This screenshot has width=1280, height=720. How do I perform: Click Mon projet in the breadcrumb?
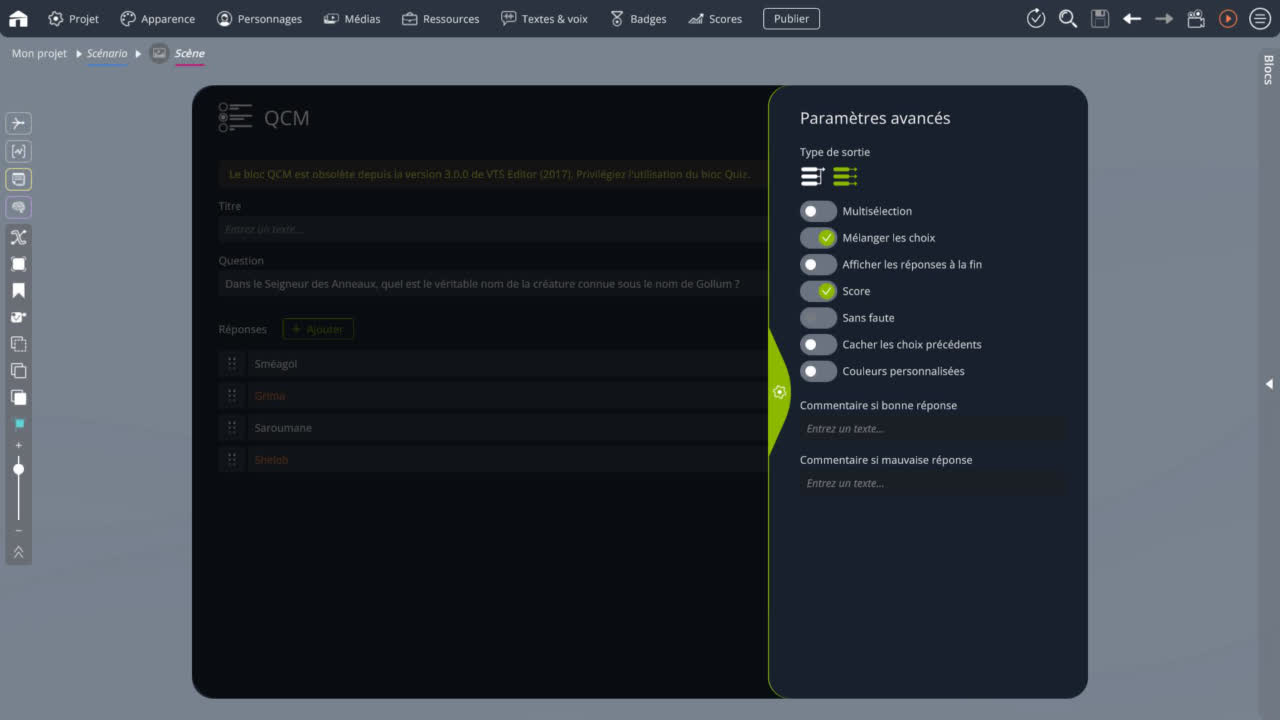pyautogui.click(x=39, y=53)
